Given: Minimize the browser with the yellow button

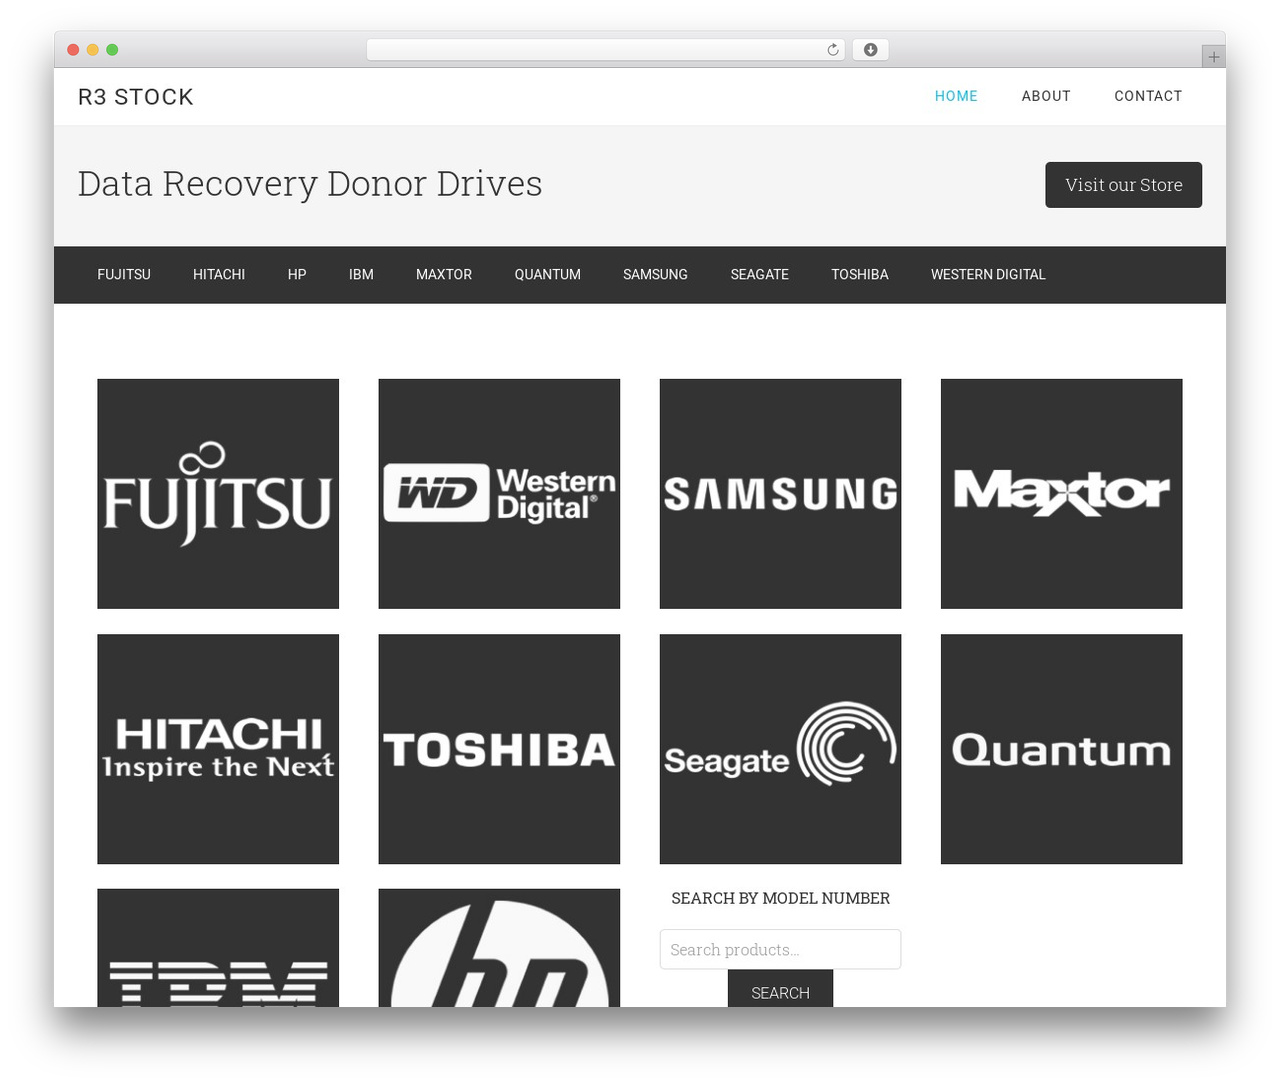Looking at the screenshot, I should [x=93, y=50].
